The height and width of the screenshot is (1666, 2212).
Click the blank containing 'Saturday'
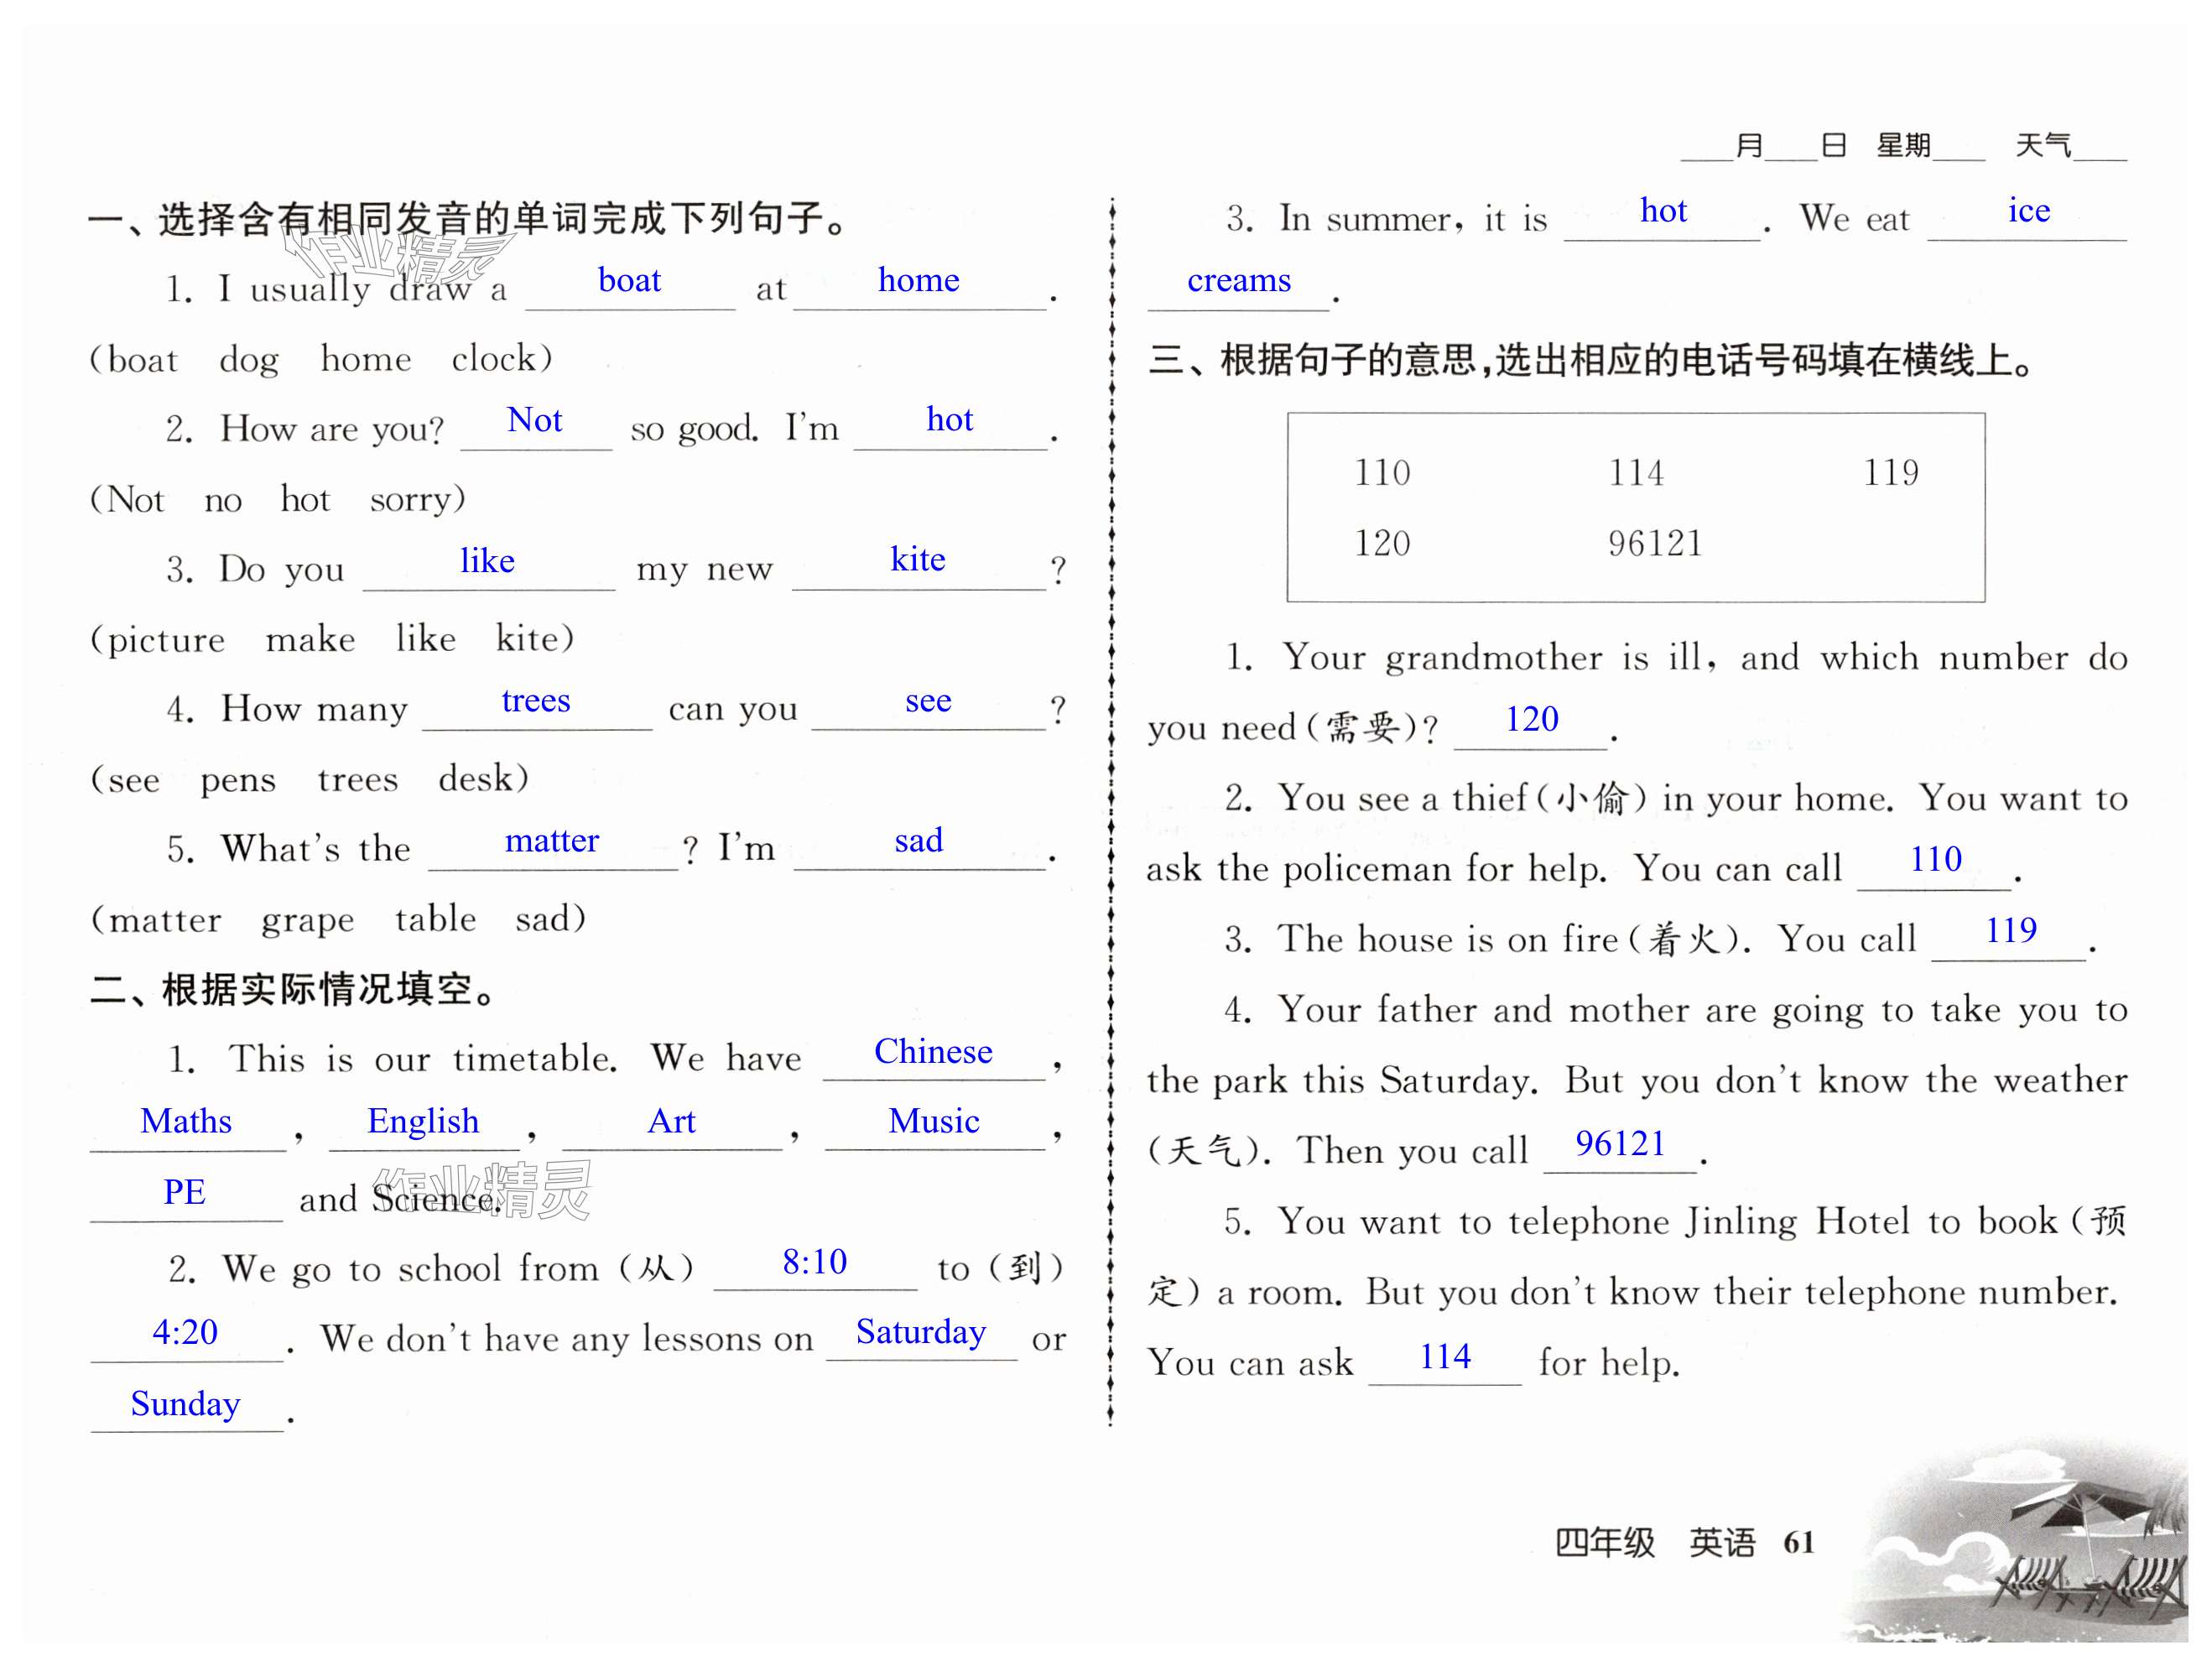[x=921, y=1332]
